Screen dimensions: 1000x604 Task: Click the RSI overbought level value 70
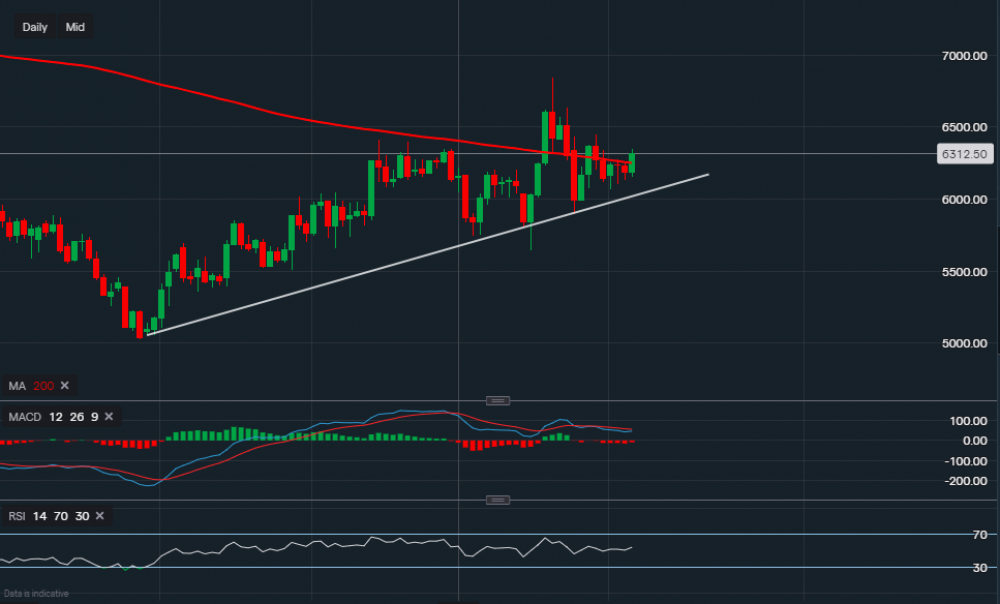click(62, 516)
